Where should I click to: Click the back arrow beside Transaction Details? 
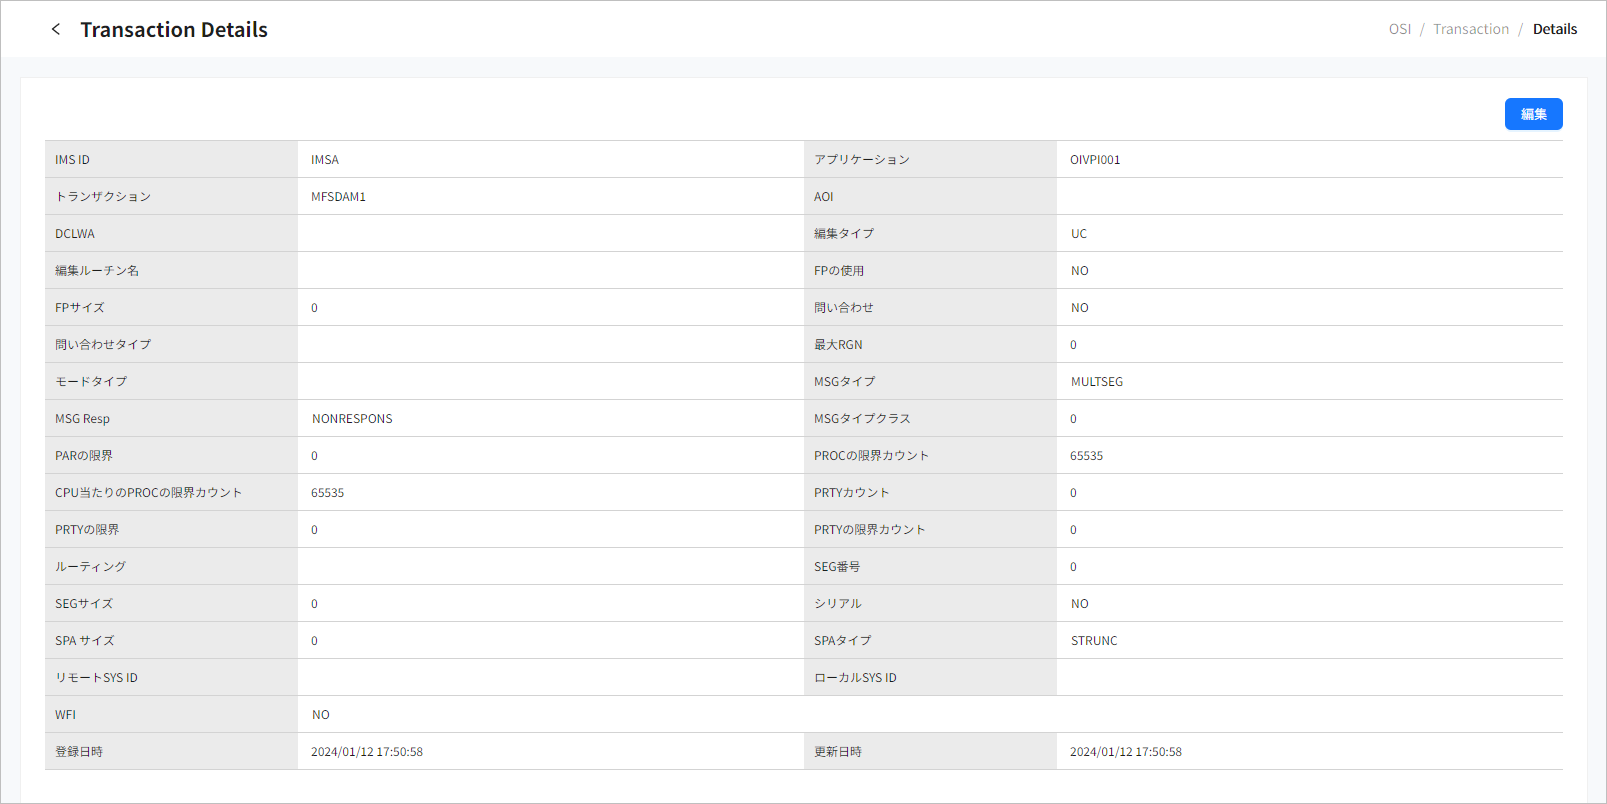[56, 29]
